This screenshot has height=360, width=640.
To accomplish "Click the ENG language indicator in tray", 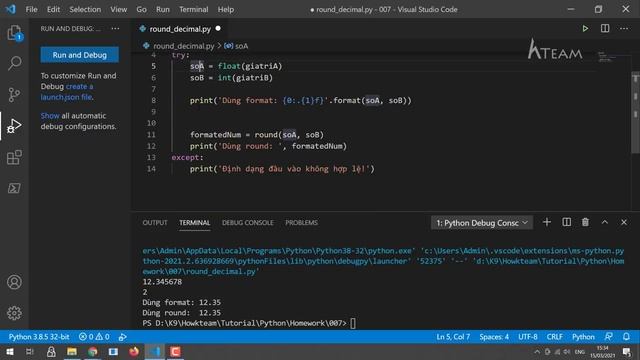I will coord(579,352).
